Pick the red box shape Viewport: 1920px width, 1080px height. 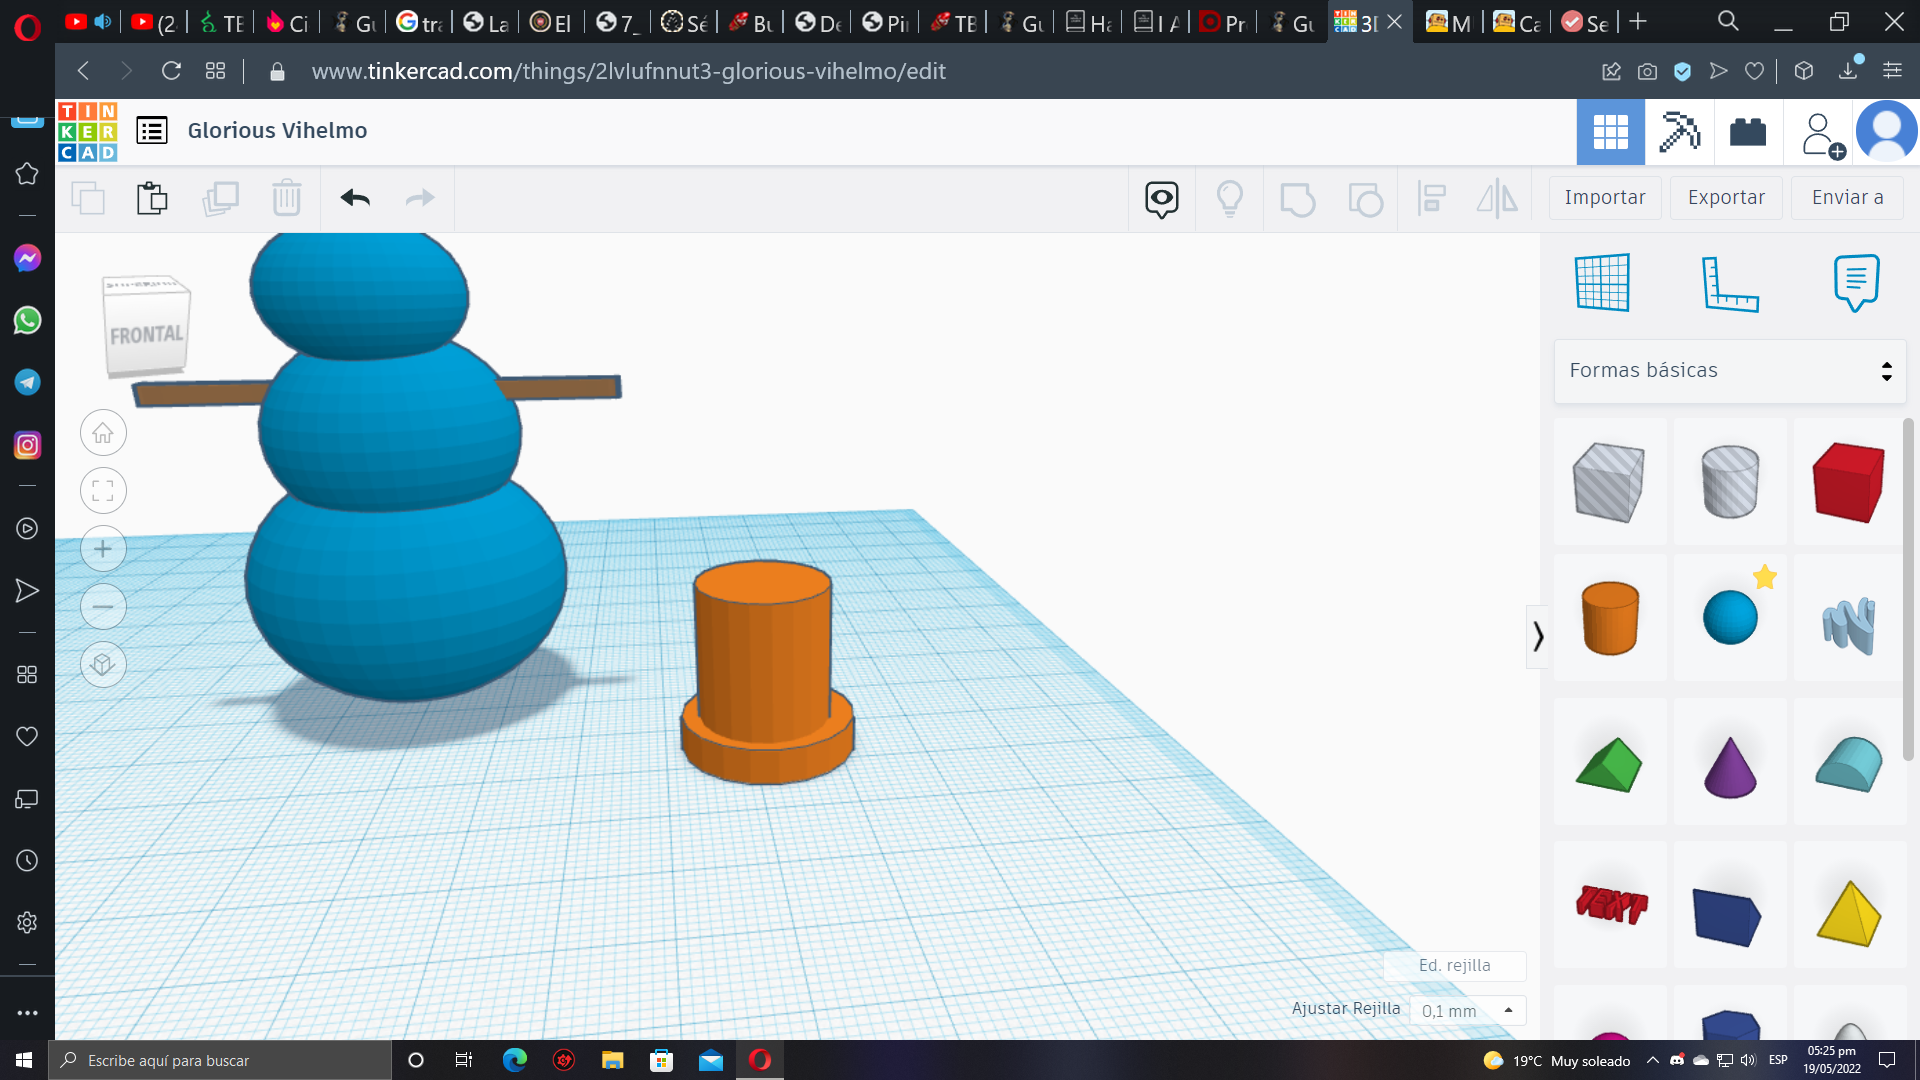coord(1848,483)
